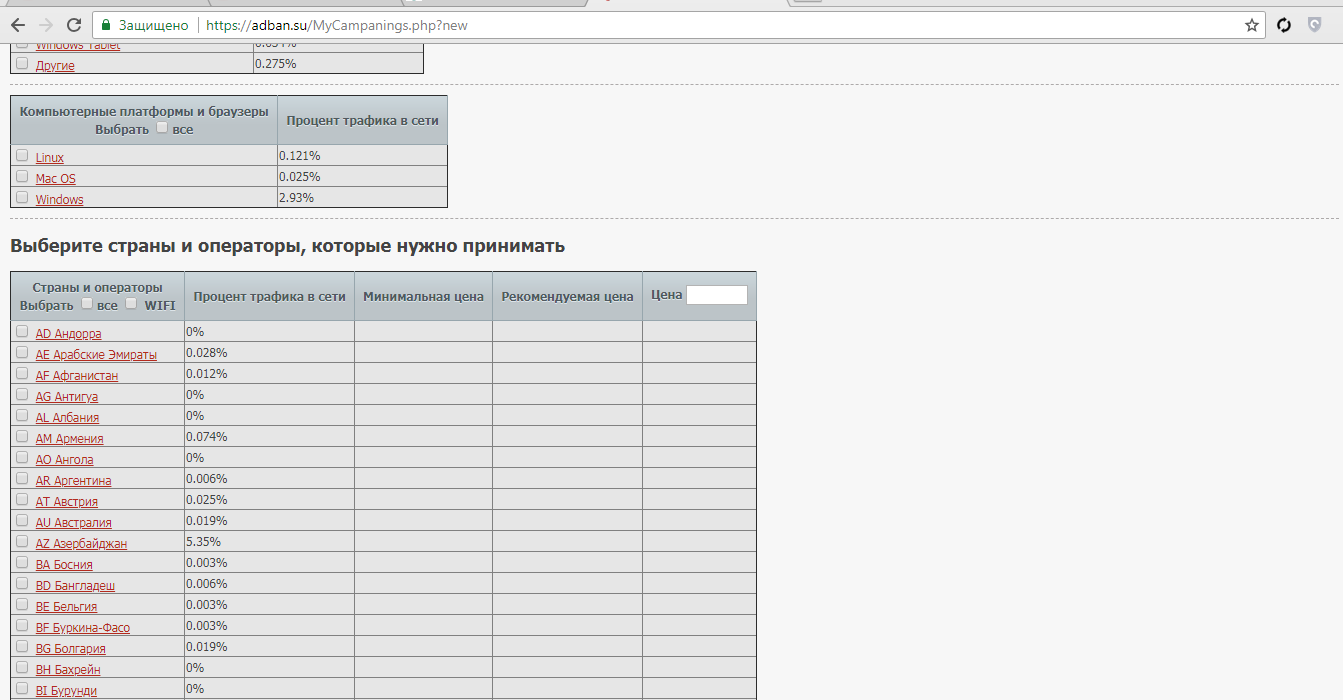Click the green secure padlock icon
This screenshot has height=700, width=1343.
105,25
